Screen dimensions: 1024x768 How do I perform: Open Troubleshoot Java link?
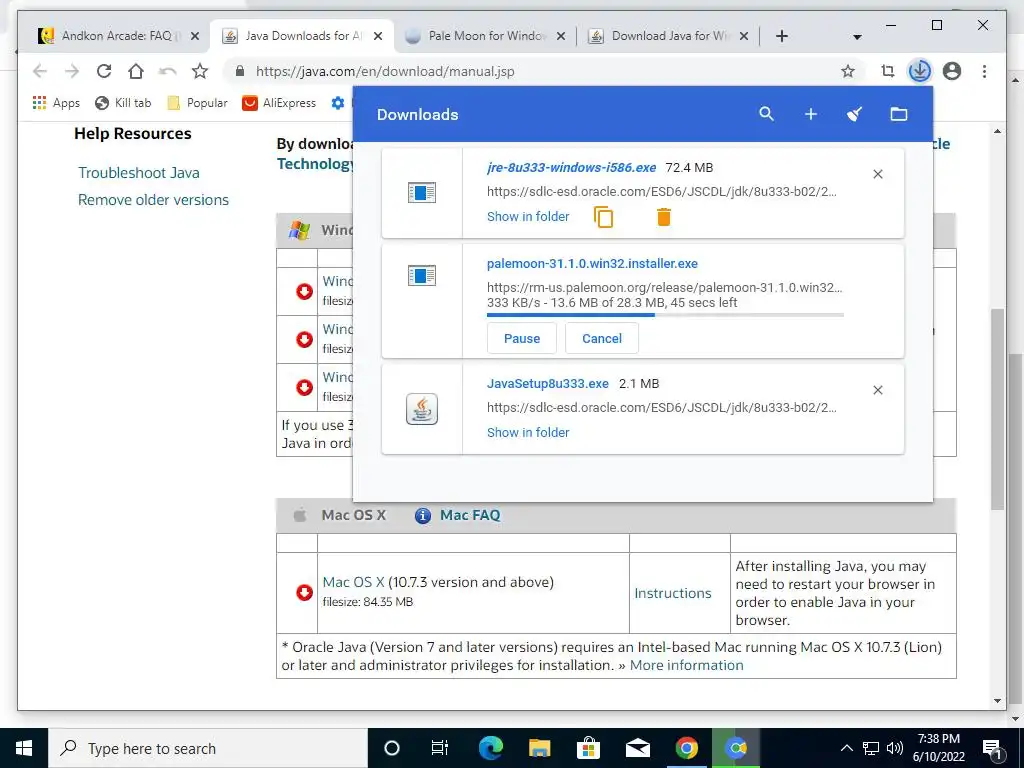138,173
